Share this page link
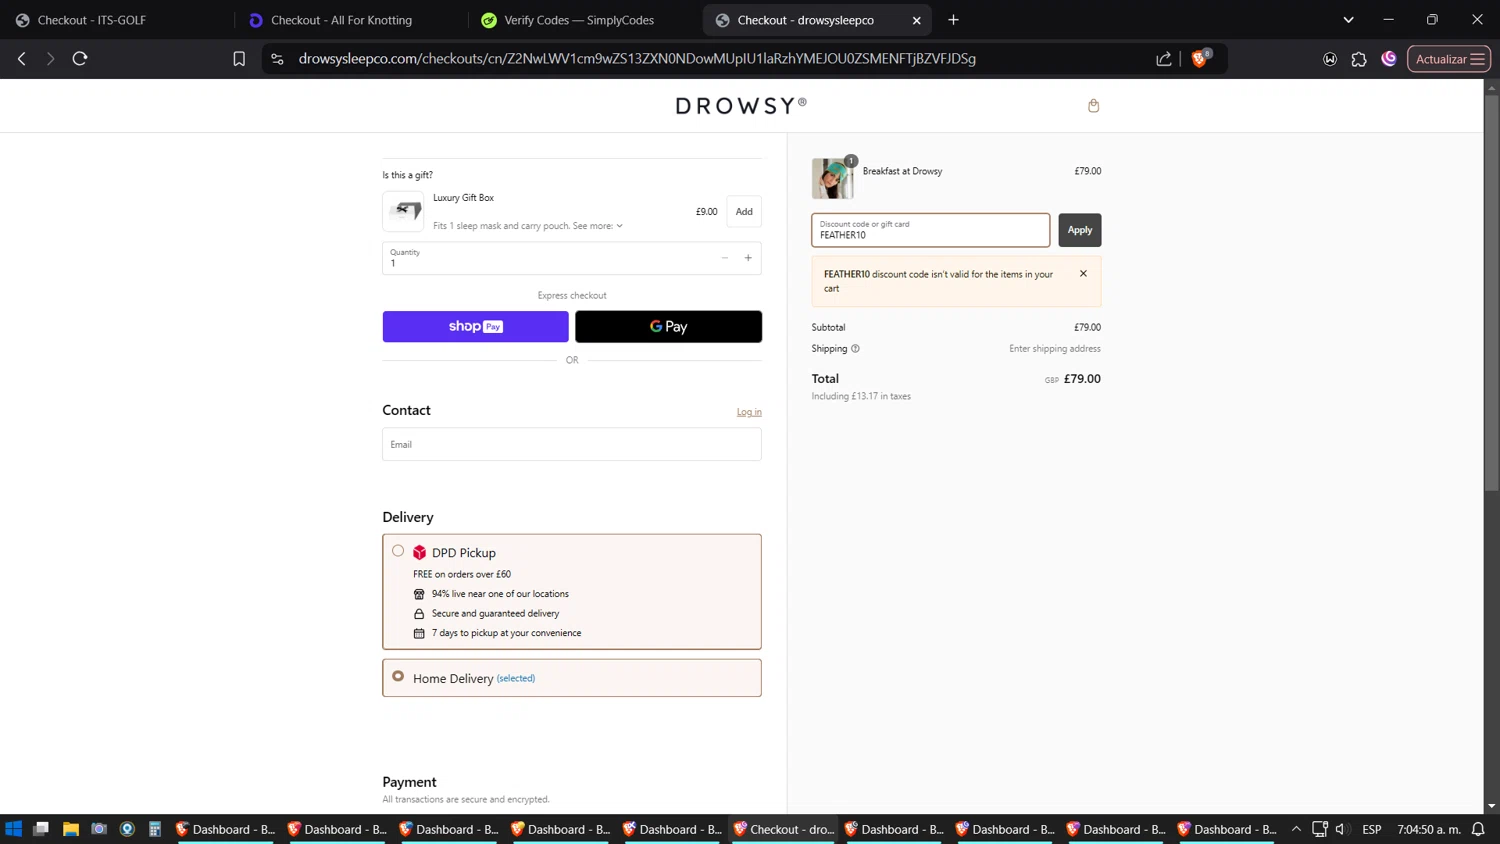This screenshot has width=1500, height=844. pos(1164,59)
